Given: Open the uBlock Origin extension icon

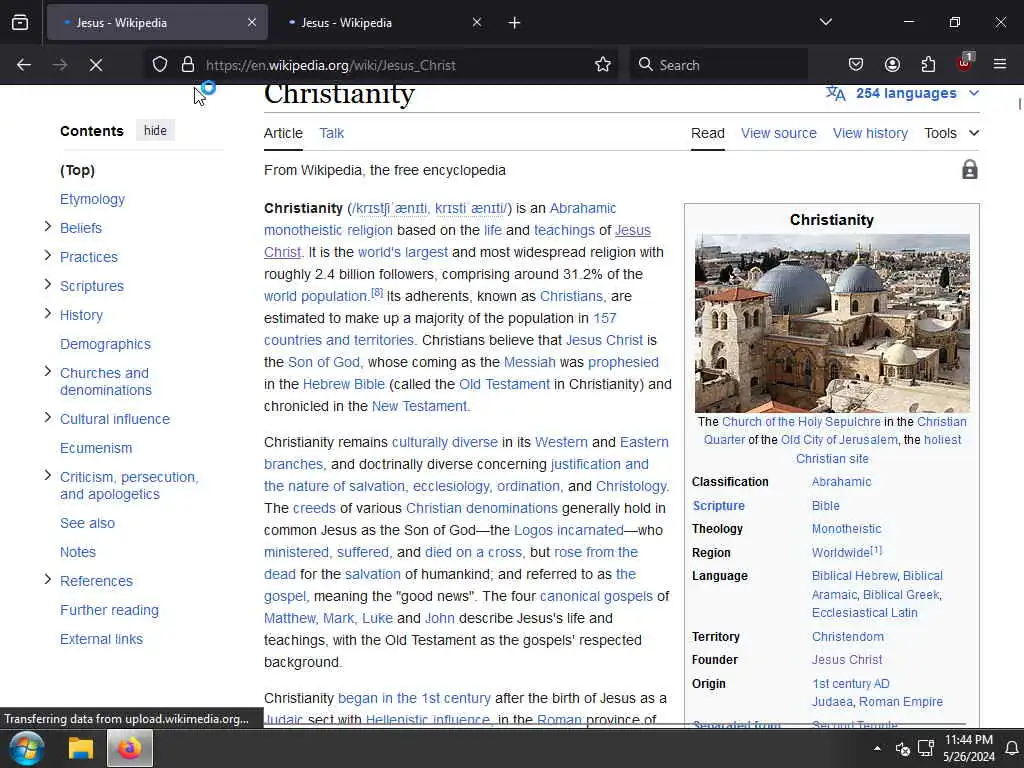Looking at the screenshot, I should [965, 63].
